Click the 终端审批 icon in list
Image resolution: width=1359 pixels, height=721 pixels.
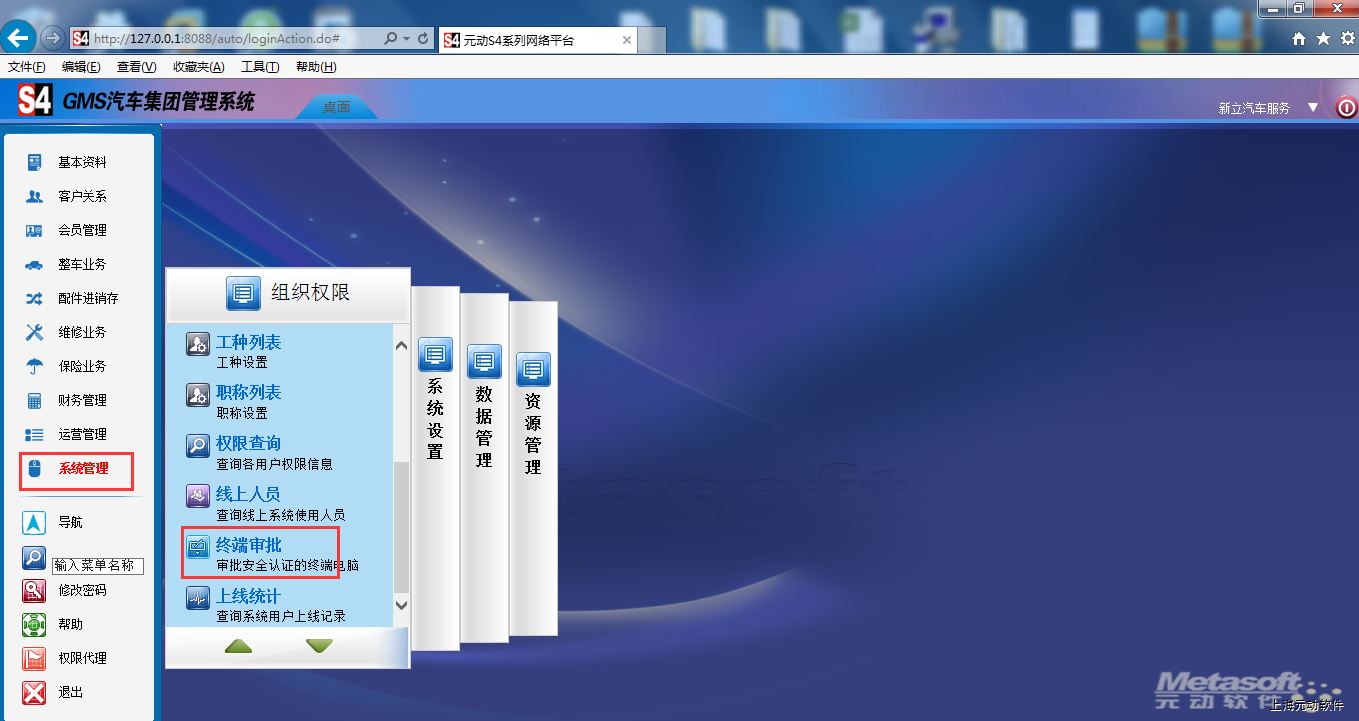coord(198,546)
